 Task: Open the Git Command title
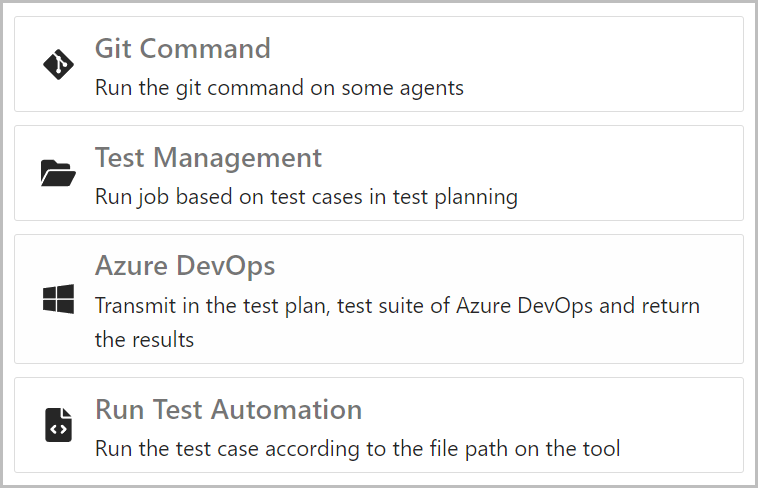183,48
